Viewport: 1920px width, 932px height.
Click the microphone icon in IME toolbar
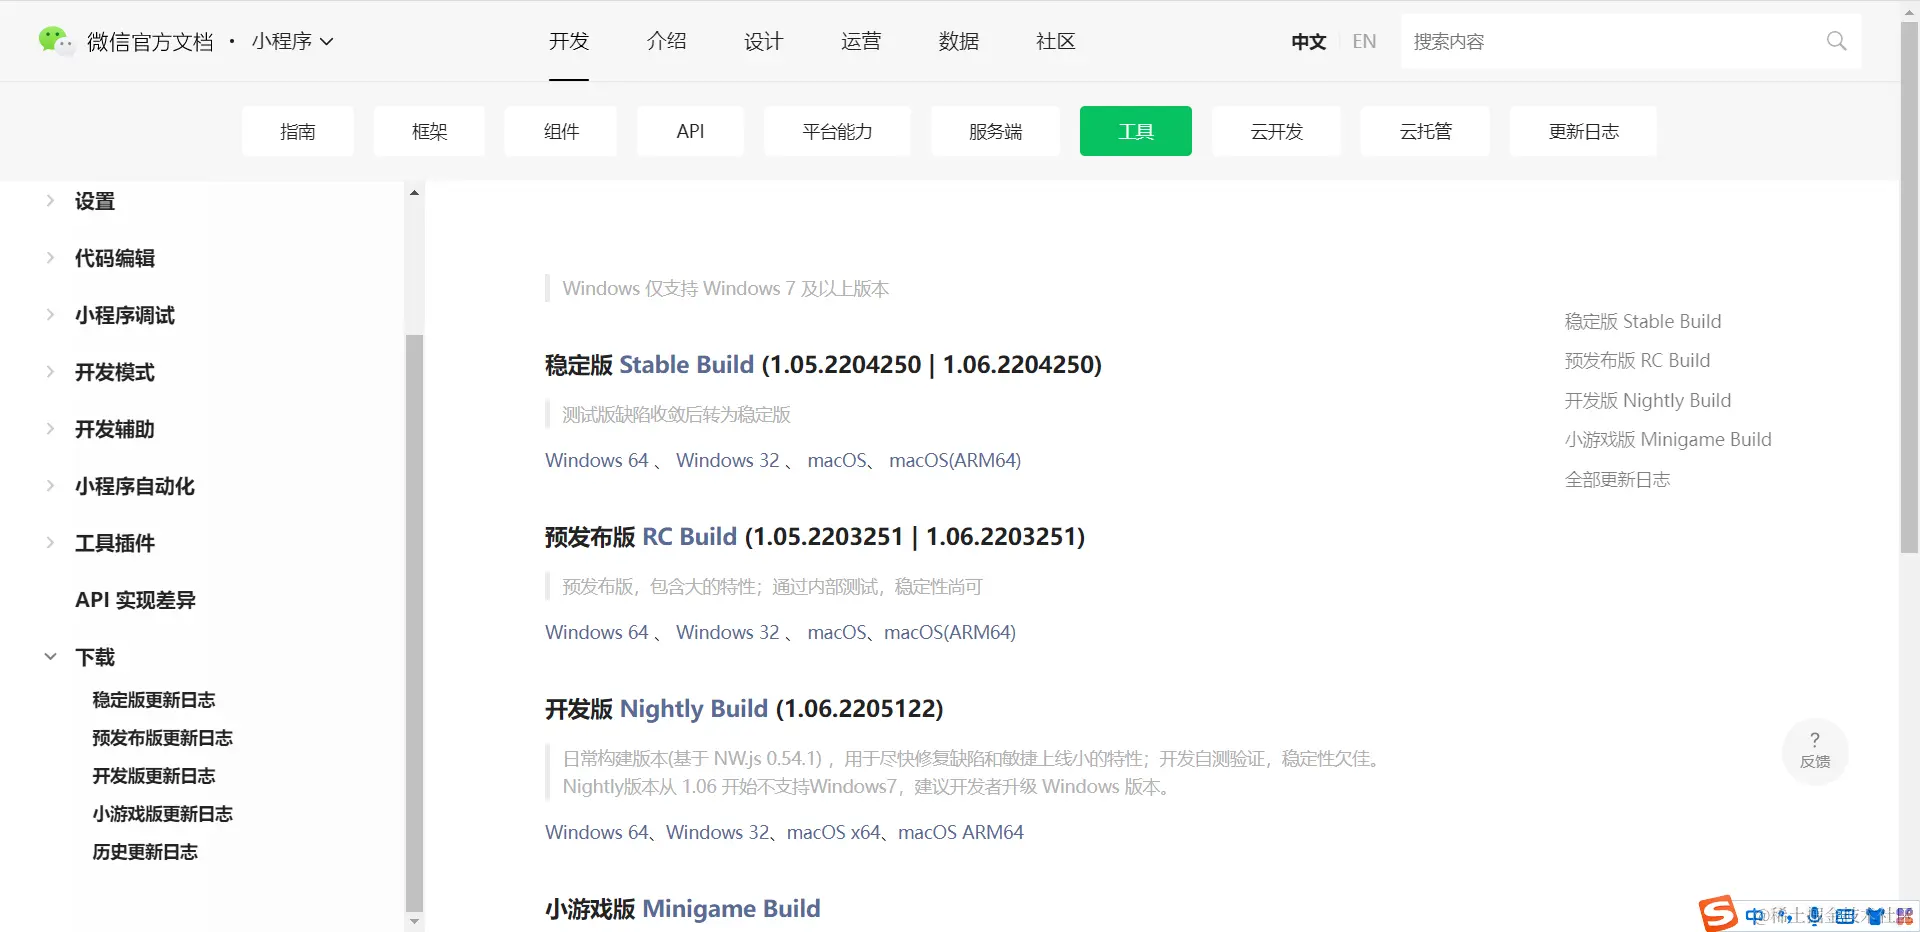click(1814, 915)
